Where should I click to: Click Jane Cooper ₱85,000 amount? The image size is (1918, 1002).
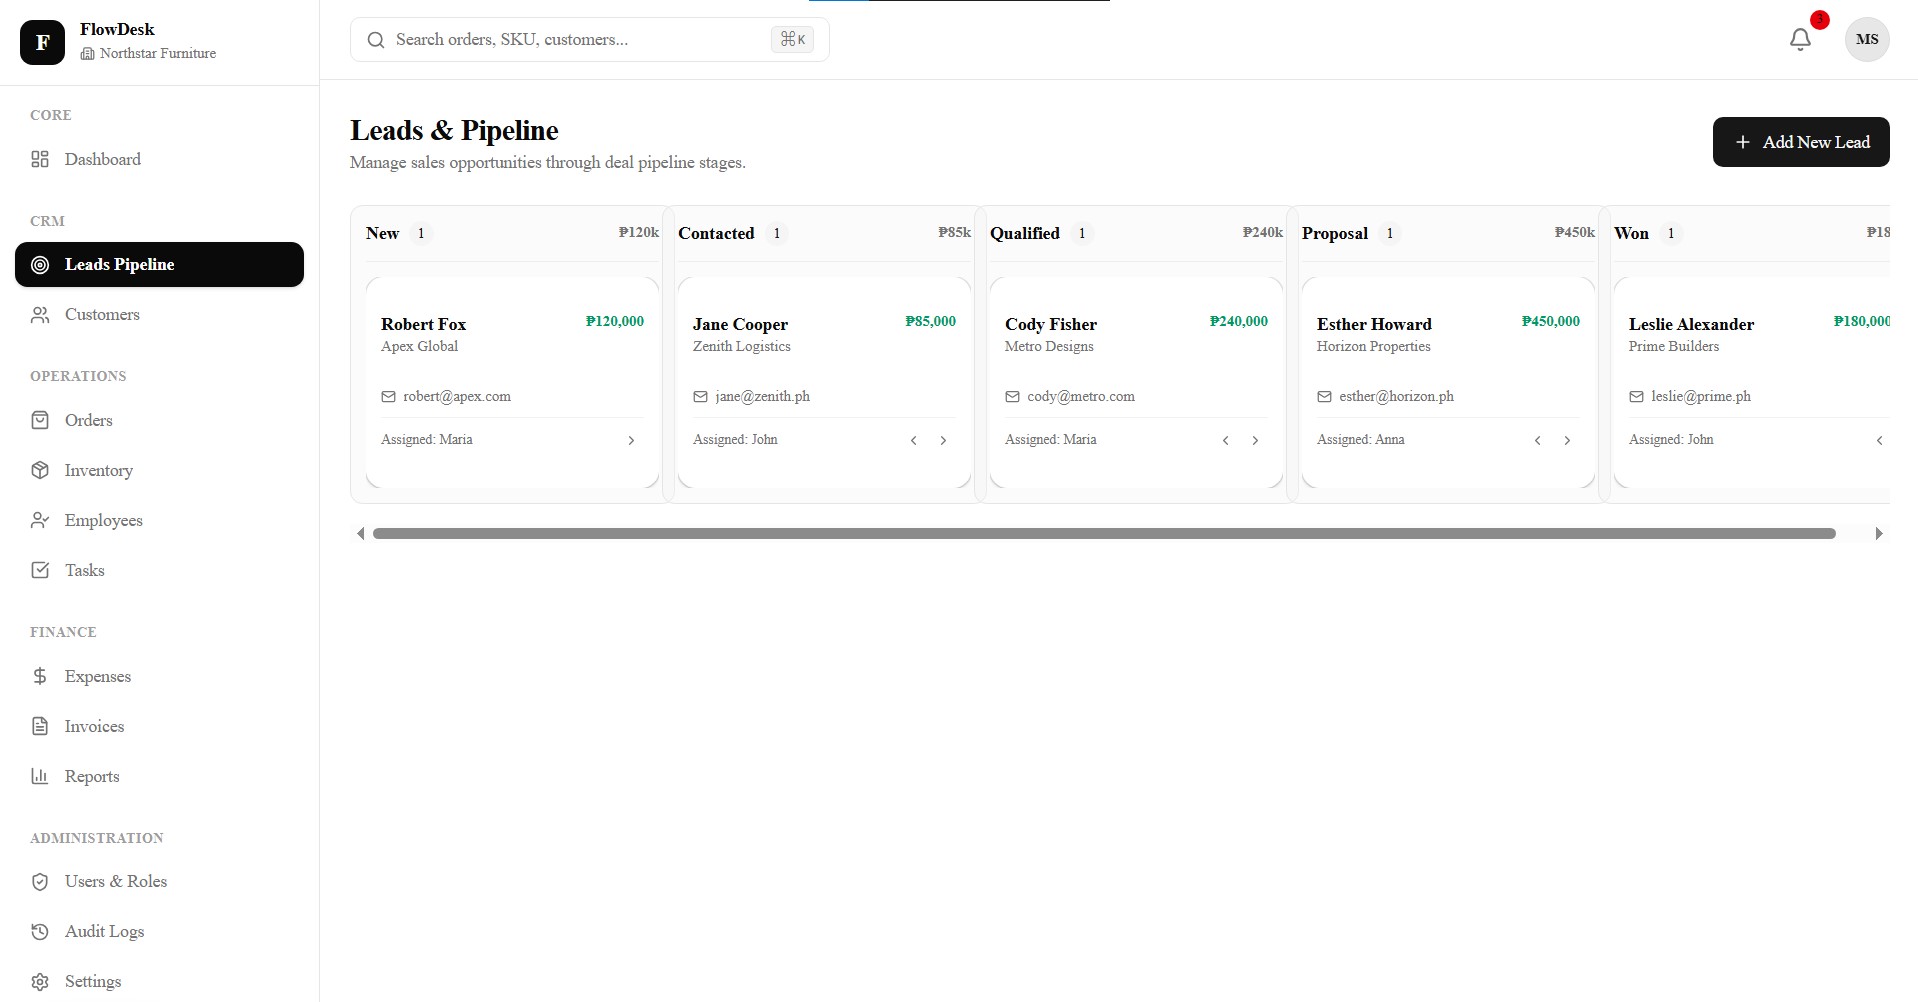pyautogui.click(x=930, y=321)
